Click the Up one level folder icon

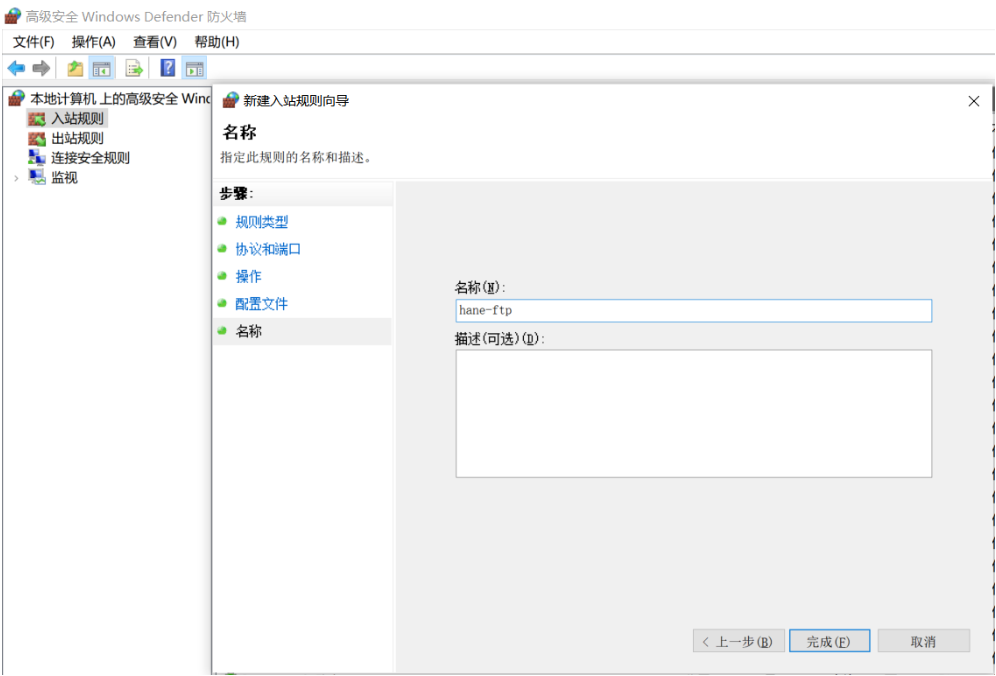(75, 68)
